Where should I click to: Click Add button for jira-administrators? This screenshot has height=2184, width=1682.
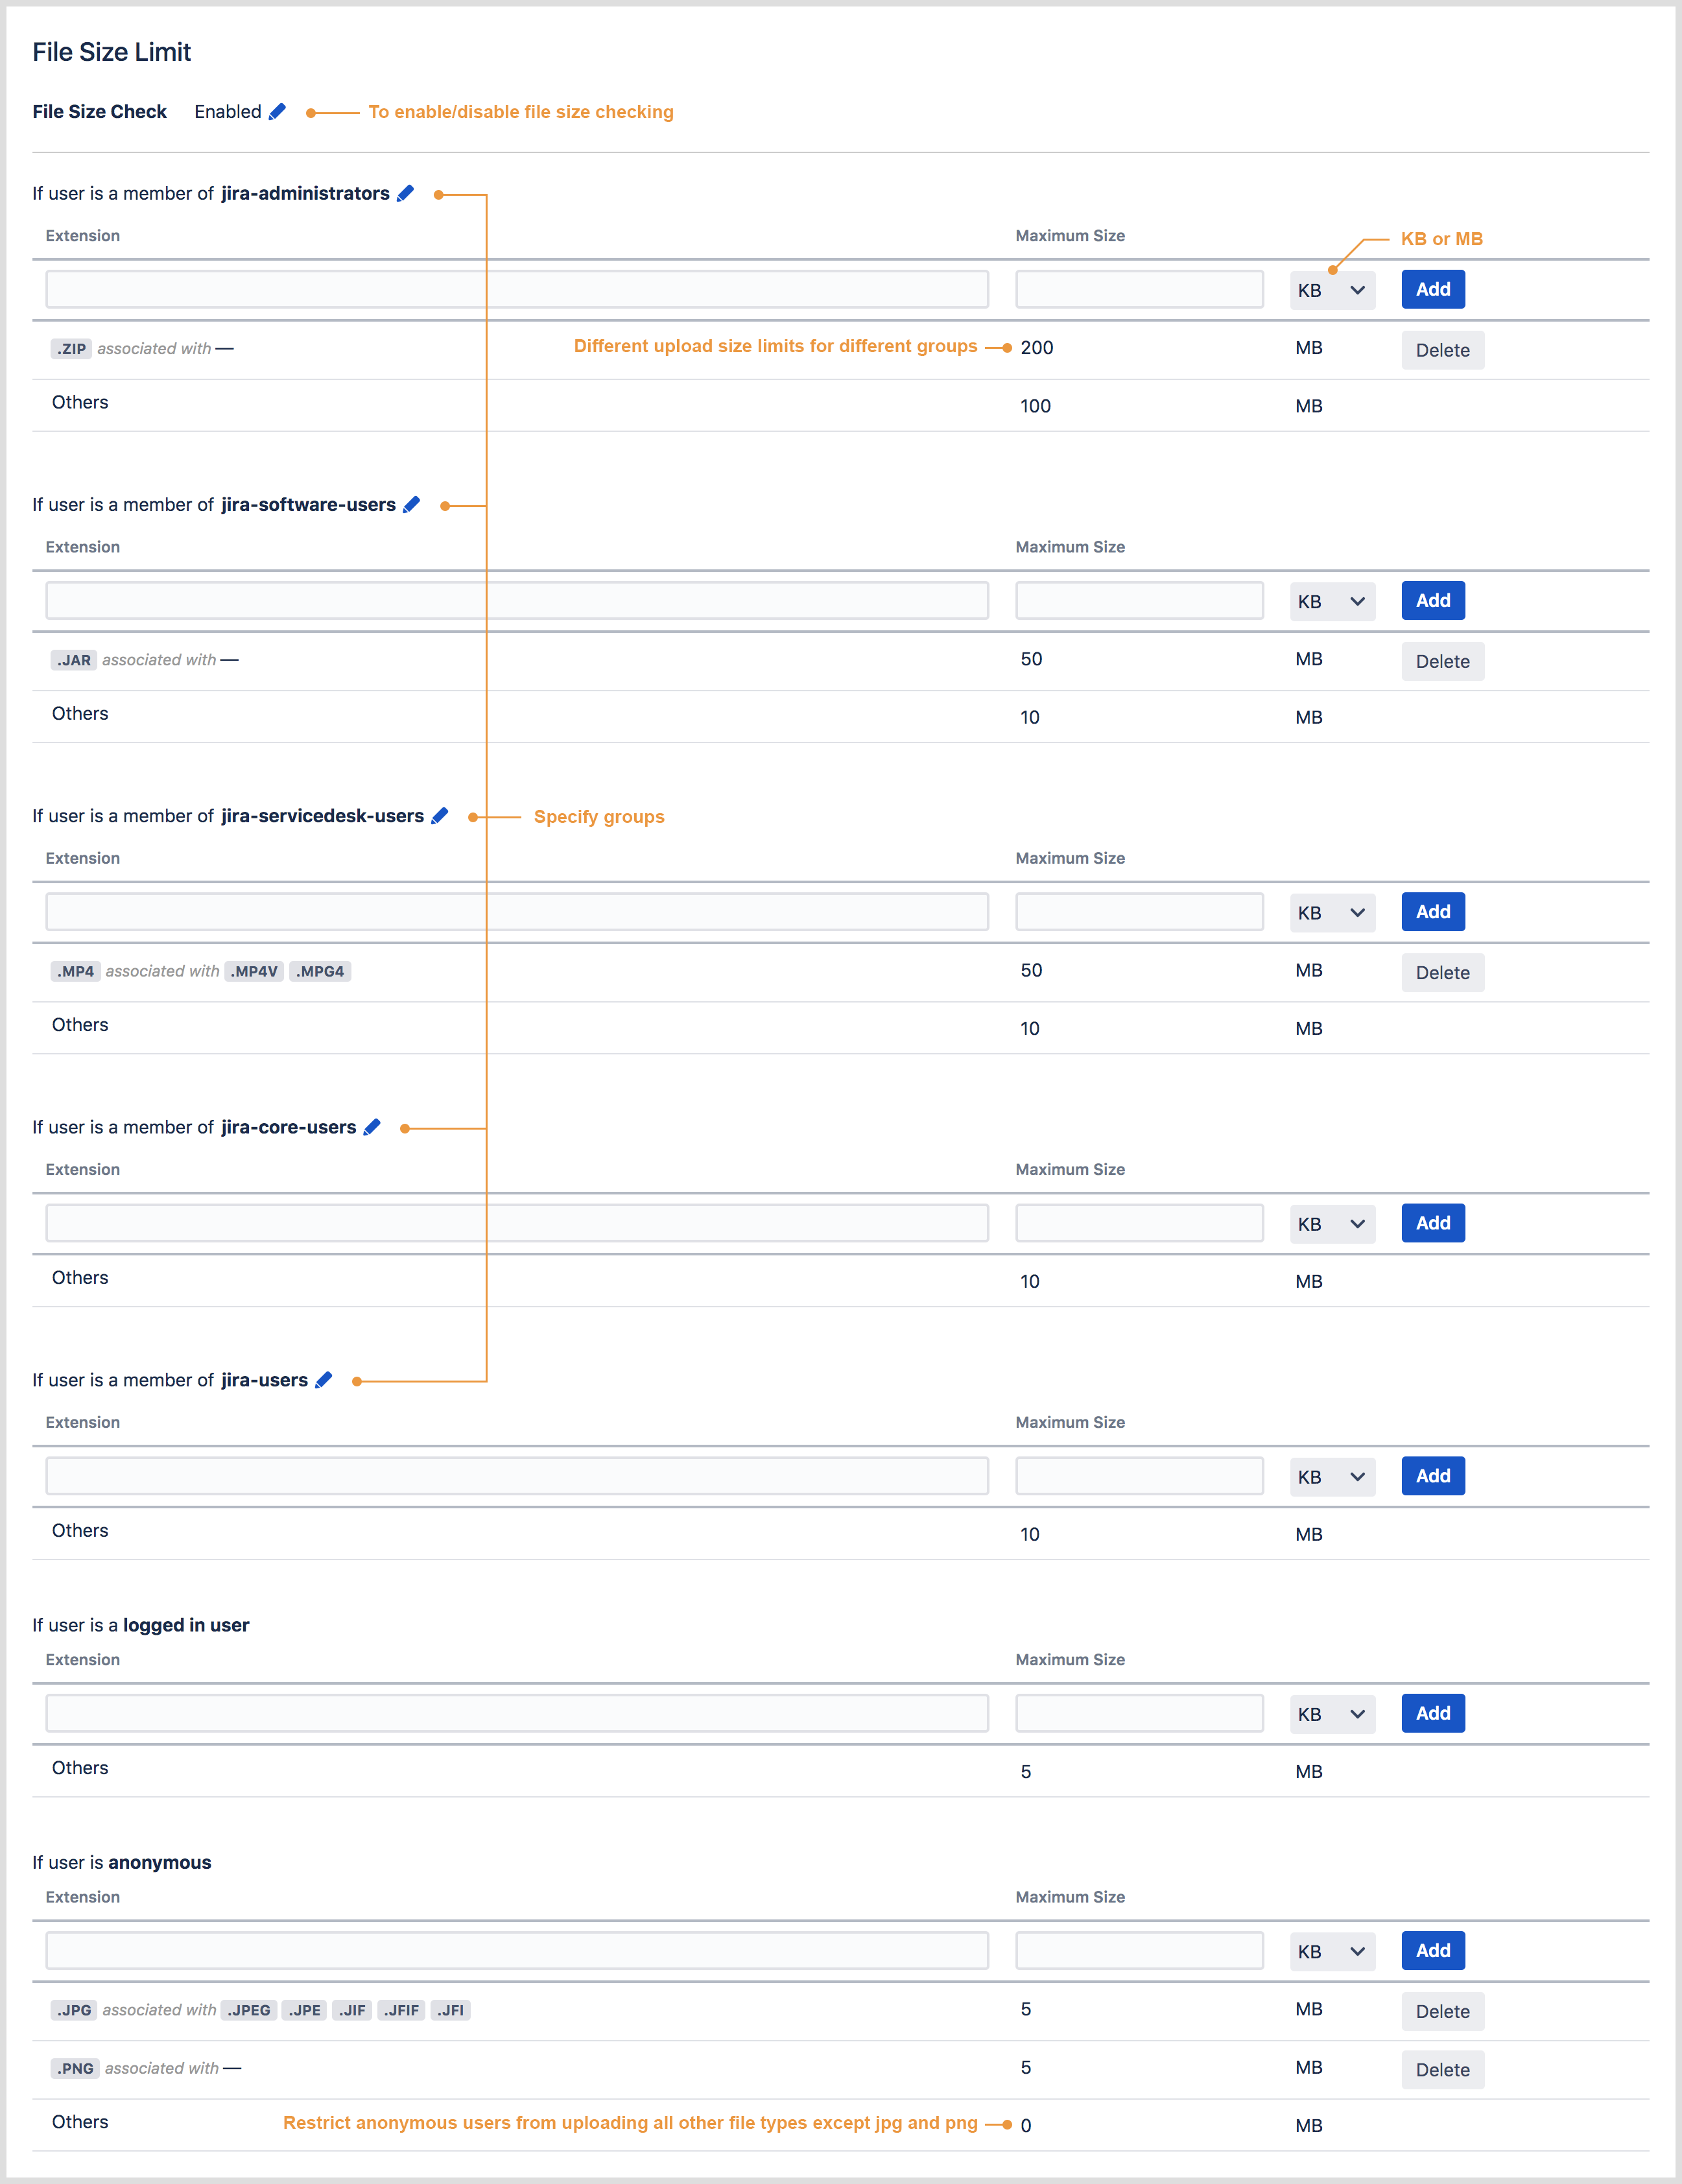pos(1432,289)
